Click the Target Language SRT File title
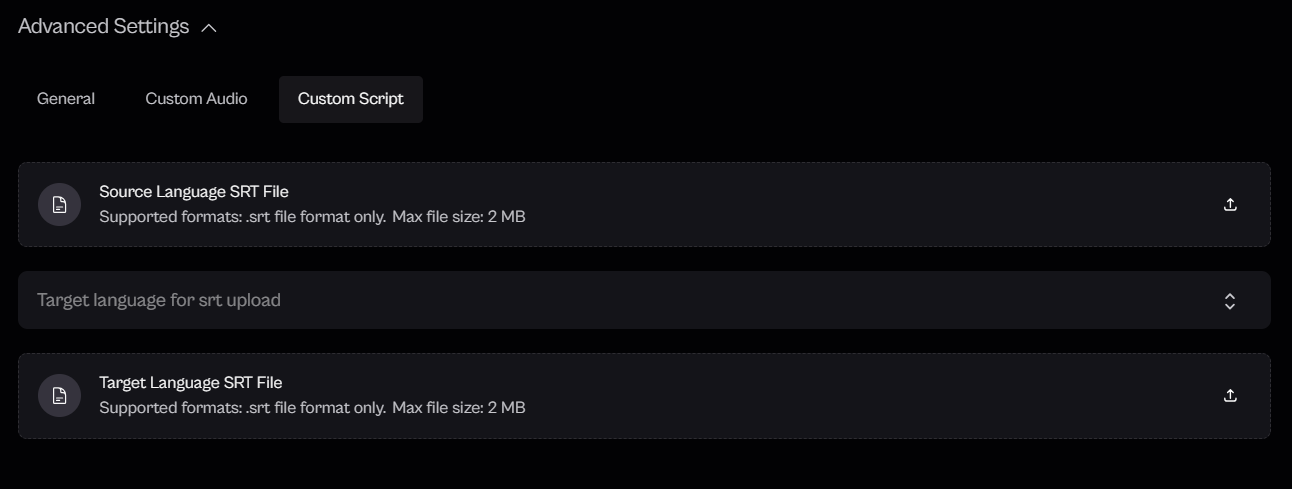Viewport: 1292px width, 489px height. (x=191, y=382)
